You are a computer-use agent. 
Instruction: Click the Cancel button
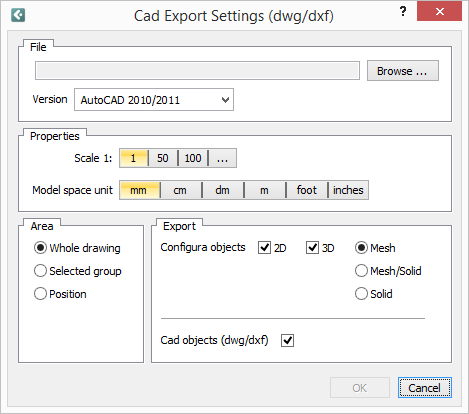tap(425, 388)
